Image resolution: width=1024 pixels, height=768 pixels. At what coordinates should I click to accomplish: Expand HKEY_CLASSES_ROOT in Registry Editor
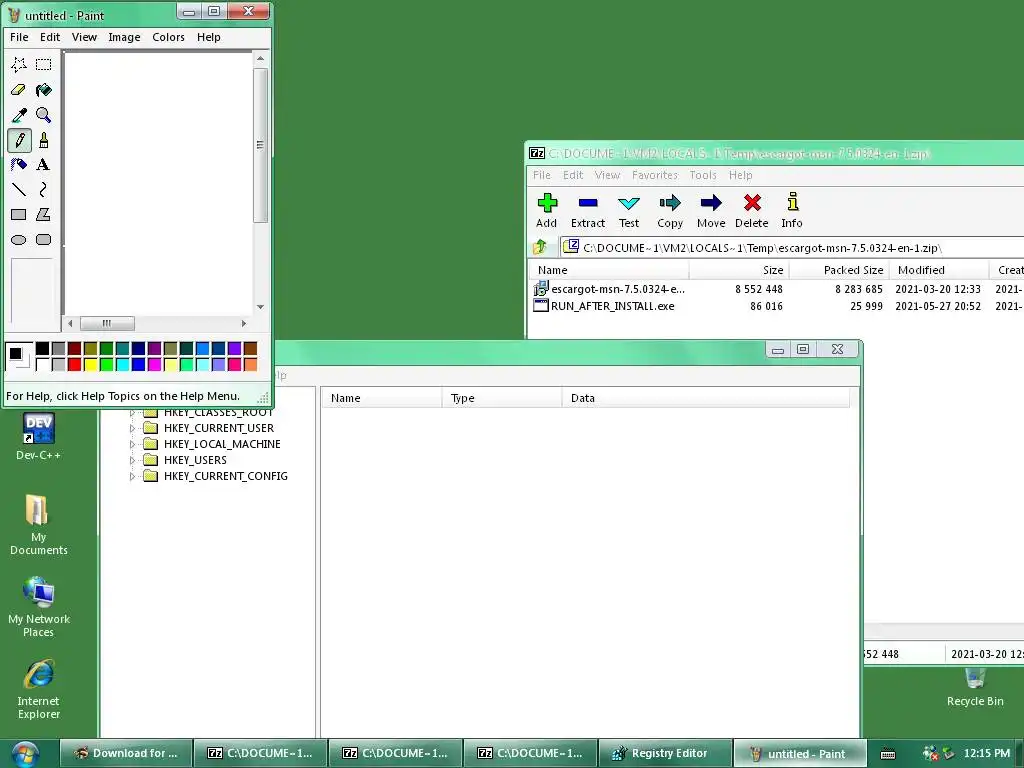133,413
